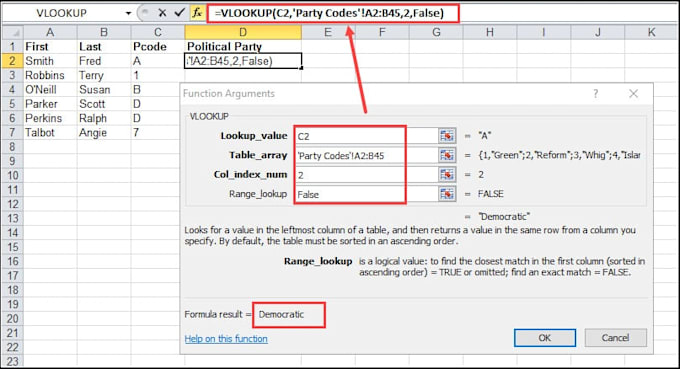Click collapse-dialog icon beside Lookup_value field
Screen dimensions: 680x369
447,136
